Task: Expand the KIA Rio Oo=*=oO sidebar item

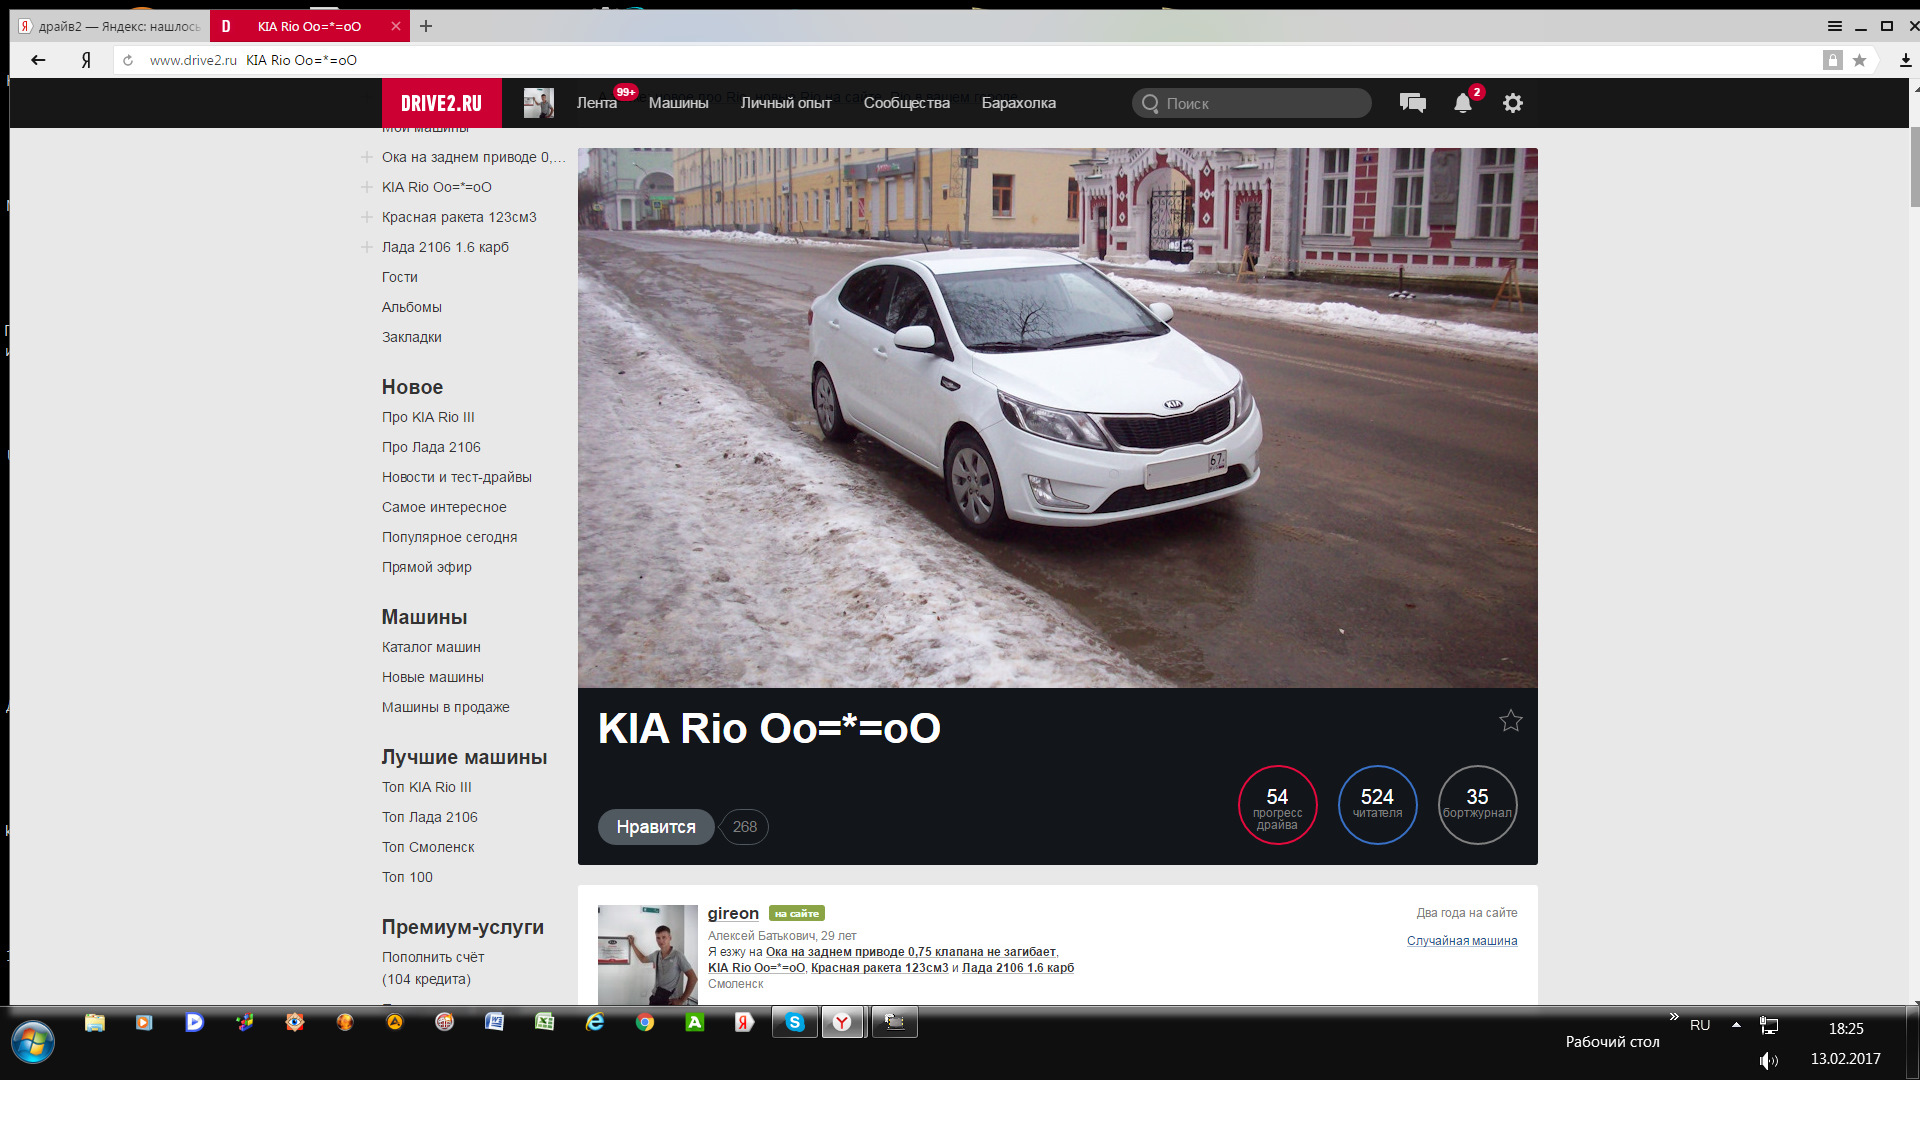Action: [367, 187]
